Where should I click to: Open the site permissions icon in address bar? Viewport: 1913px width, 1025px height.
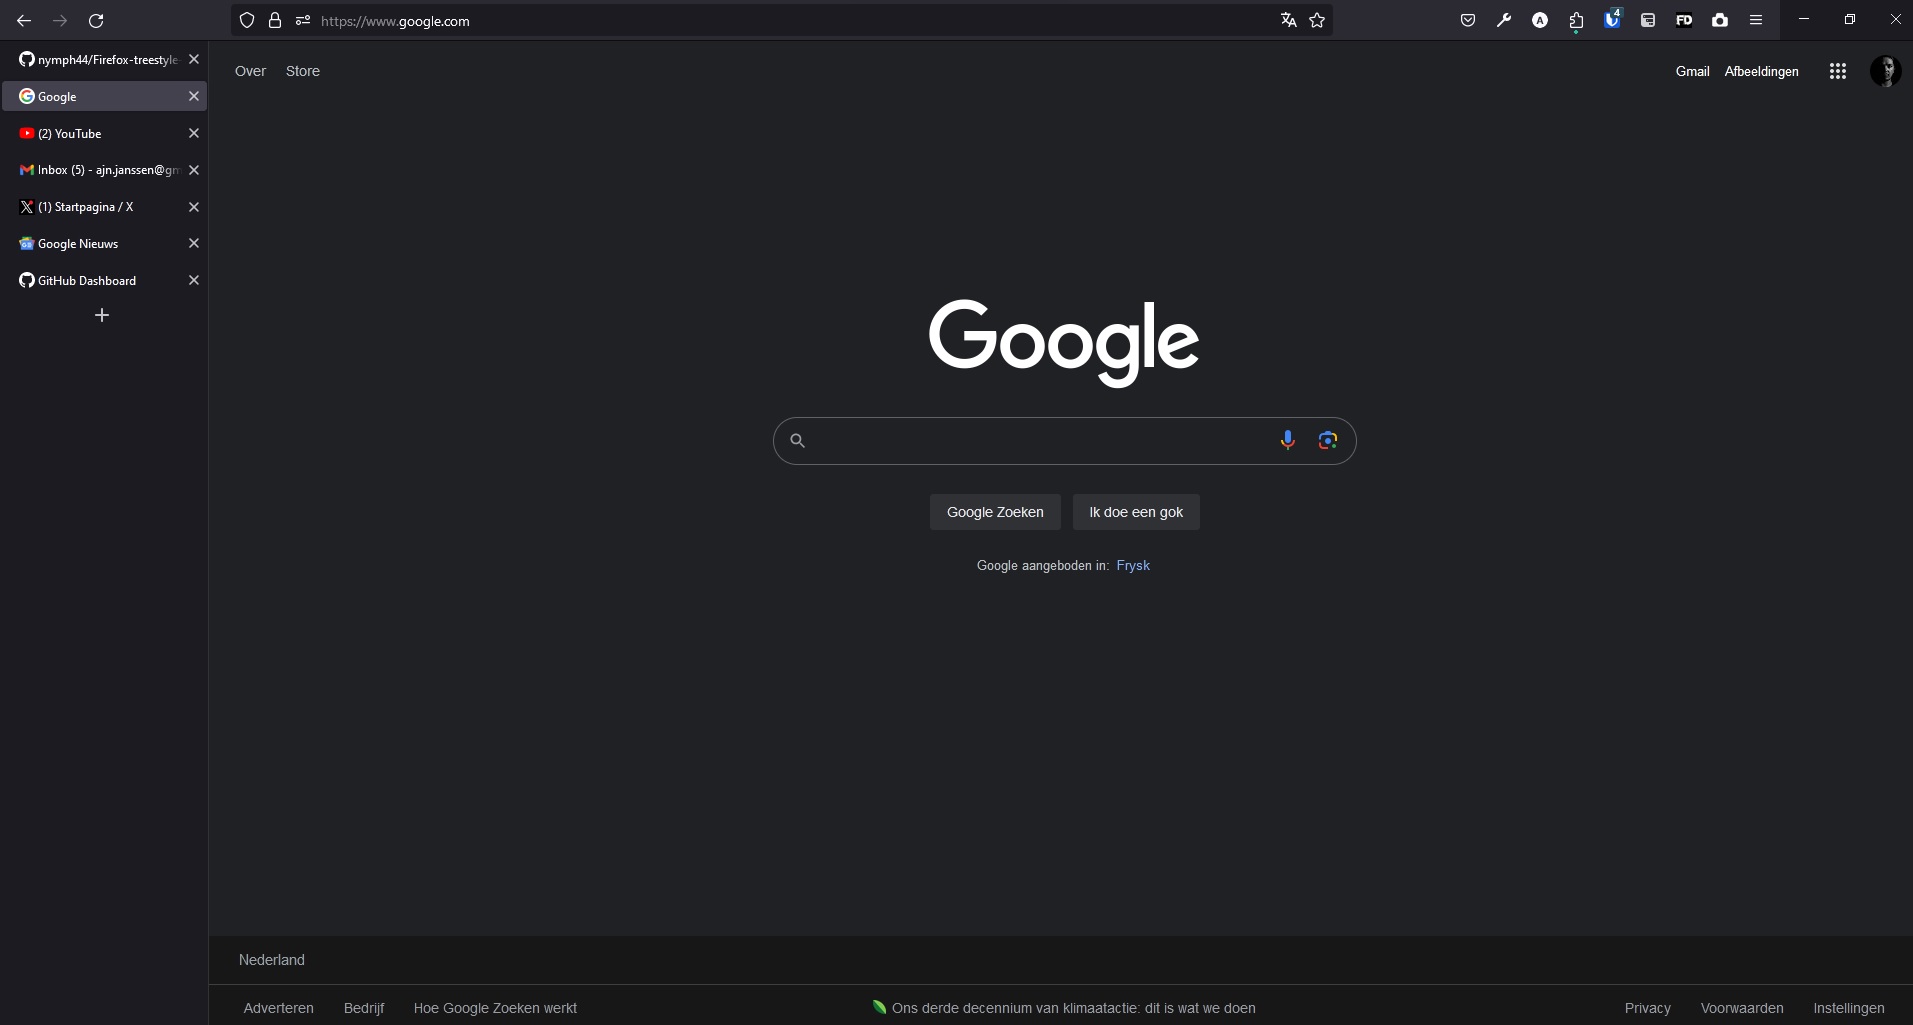coord(303,20)
